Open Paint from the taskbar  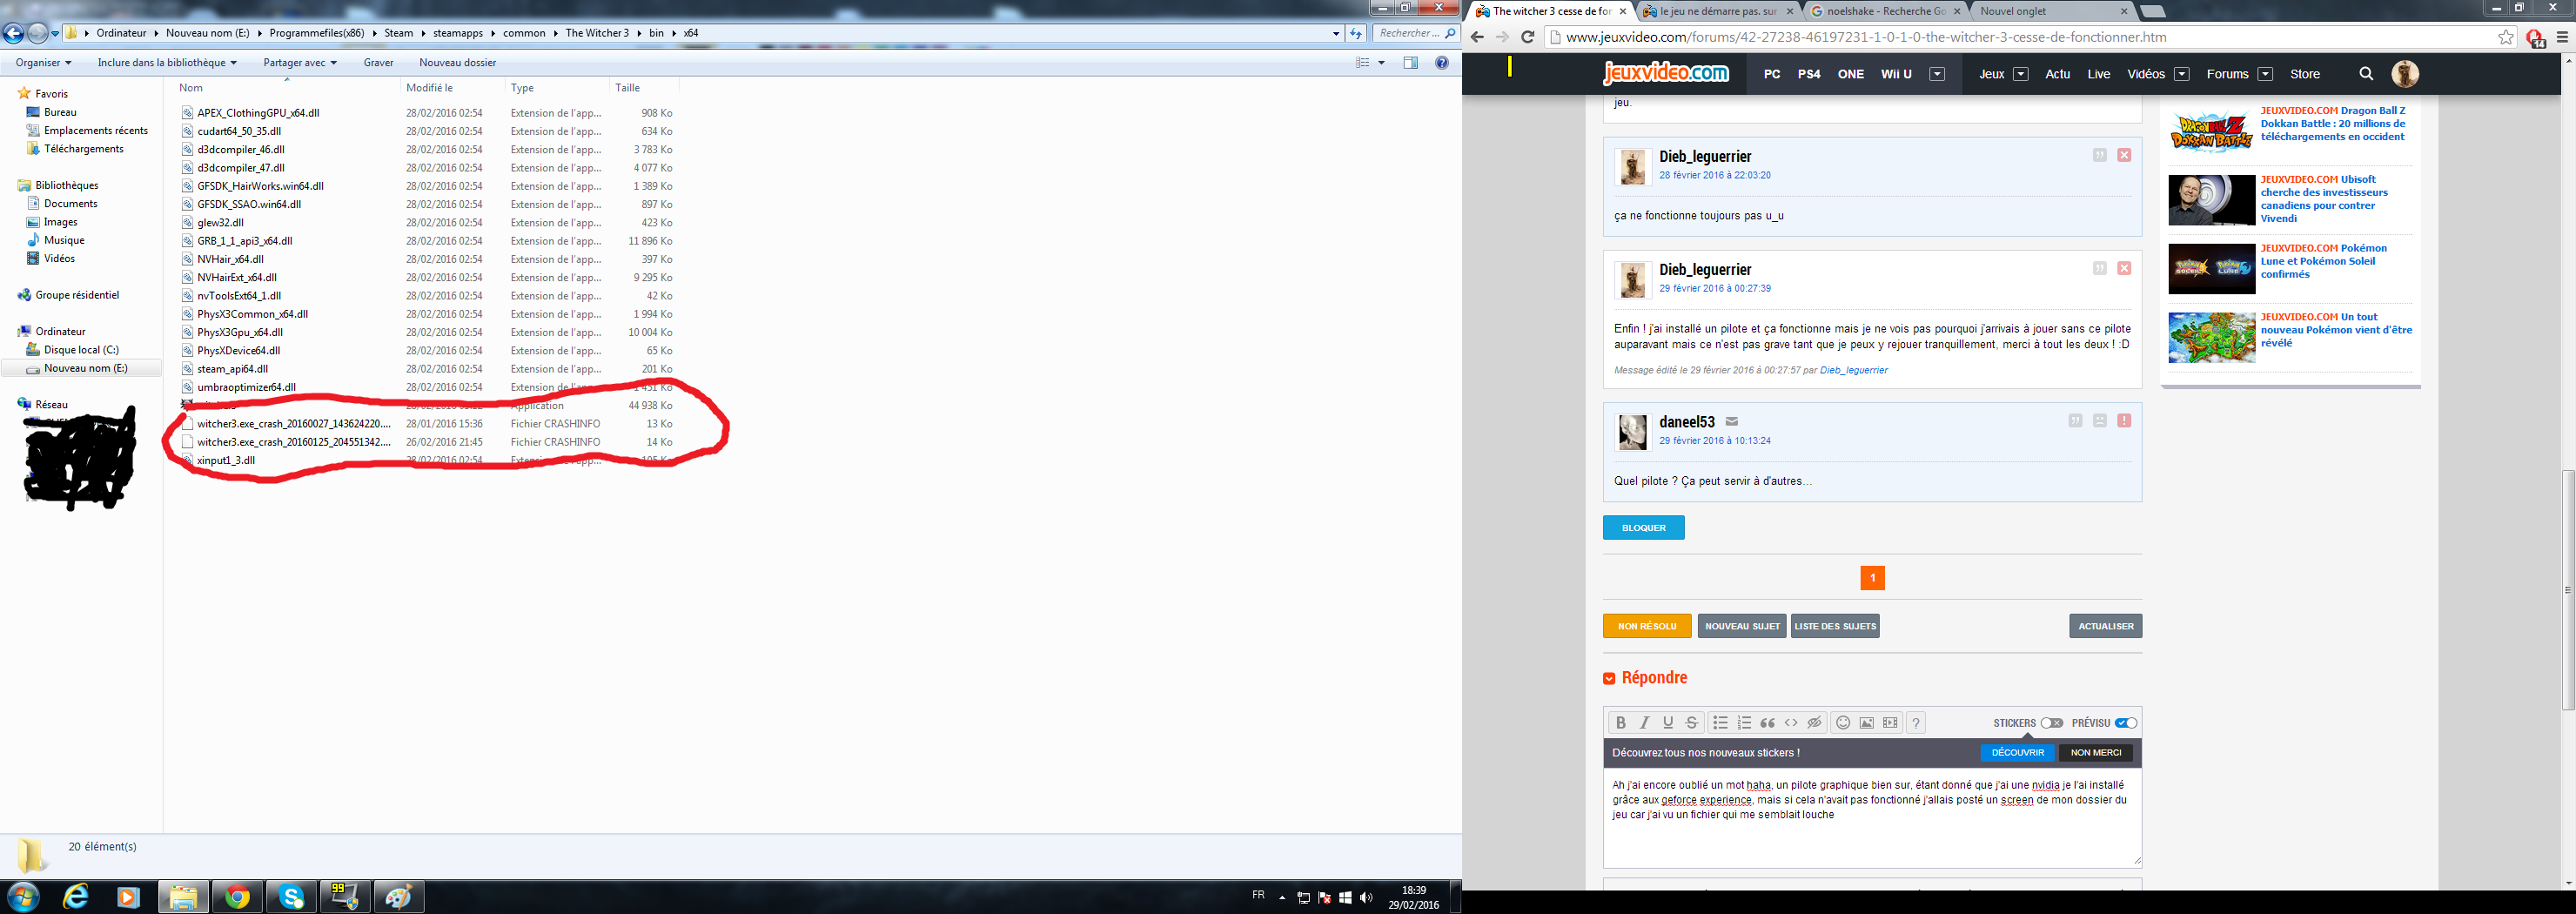pyautogui.click(x=398, y=897)
